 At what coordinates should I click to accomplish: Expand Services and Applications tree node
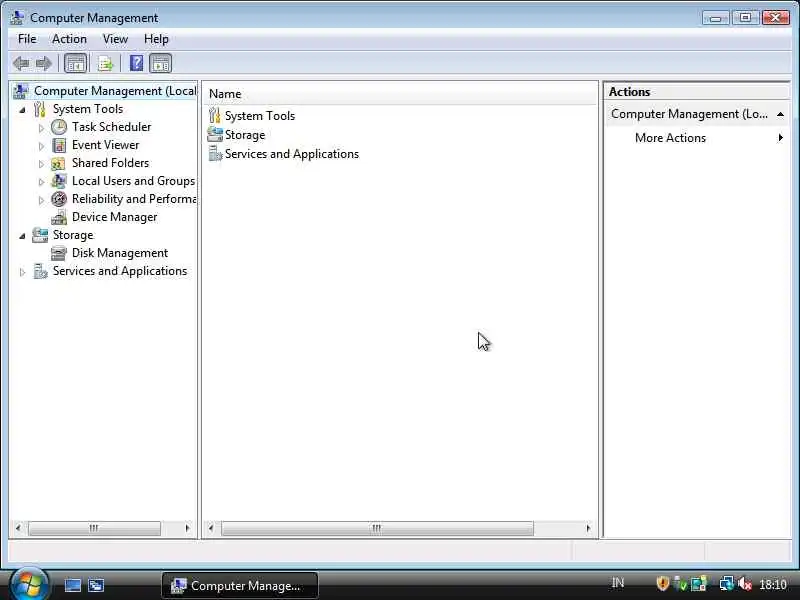click(22, 272)
